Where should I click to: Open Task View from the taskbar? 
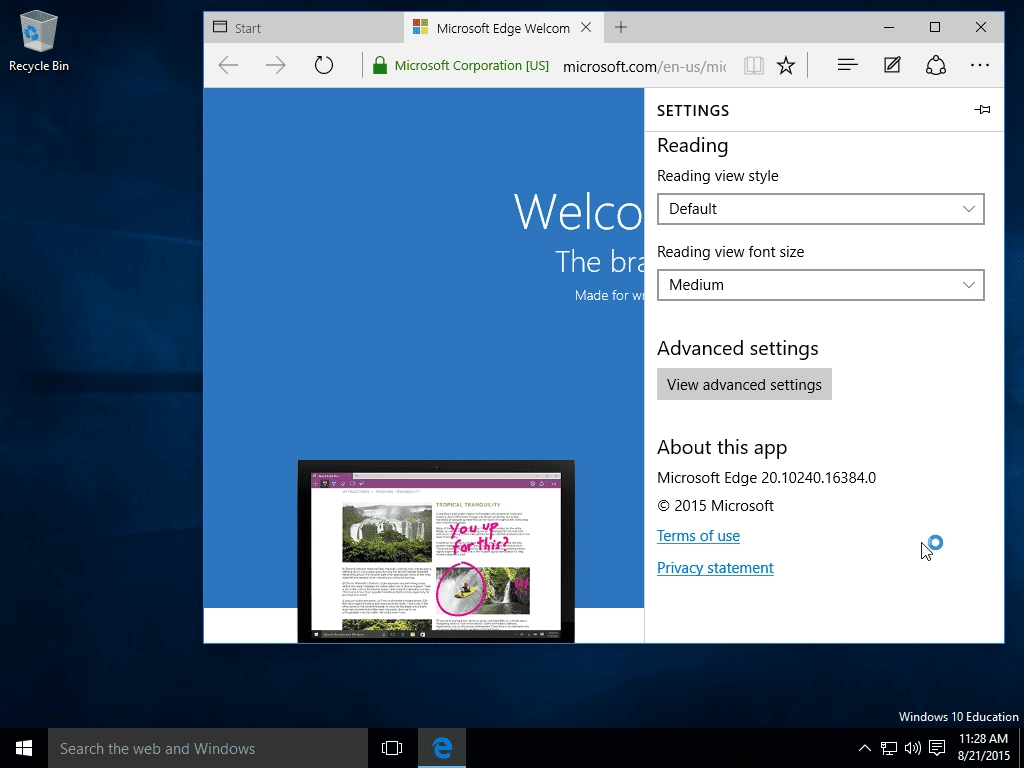[x=392, y=748]
